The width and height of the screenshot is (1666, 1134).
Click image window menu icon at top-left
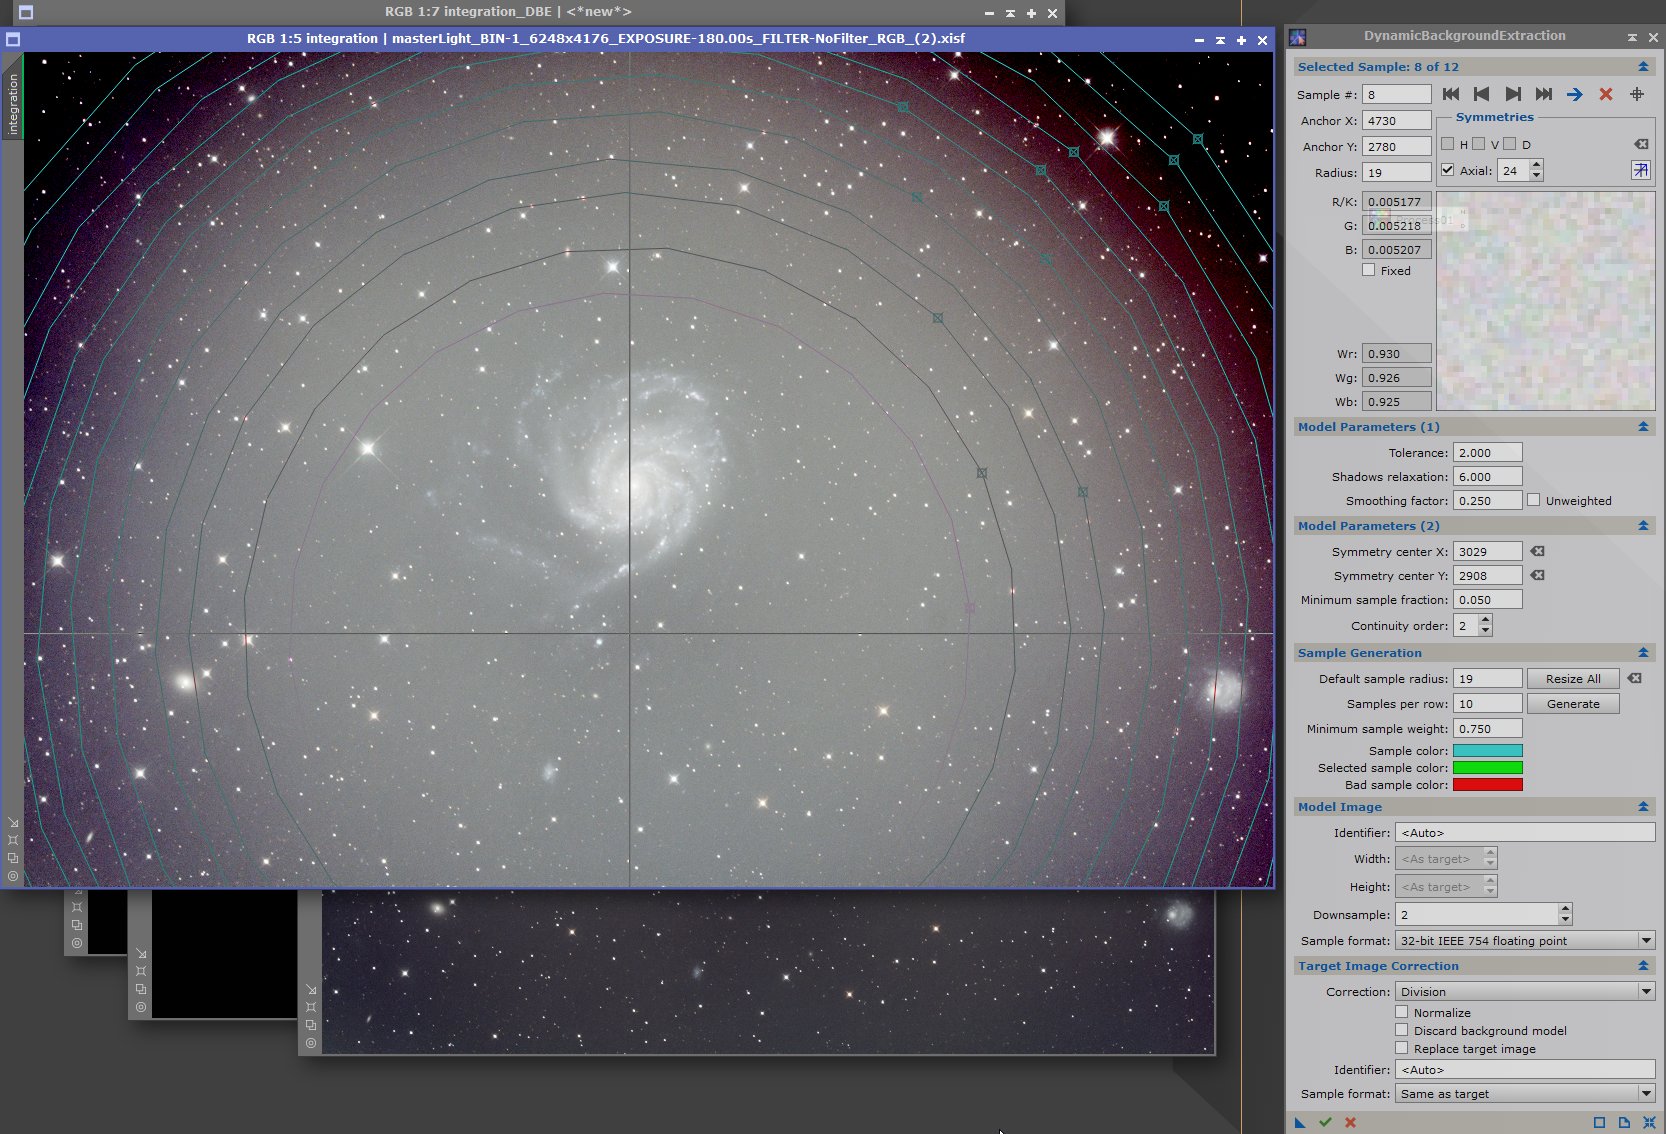pyautogui.click(x=13, y=40)
